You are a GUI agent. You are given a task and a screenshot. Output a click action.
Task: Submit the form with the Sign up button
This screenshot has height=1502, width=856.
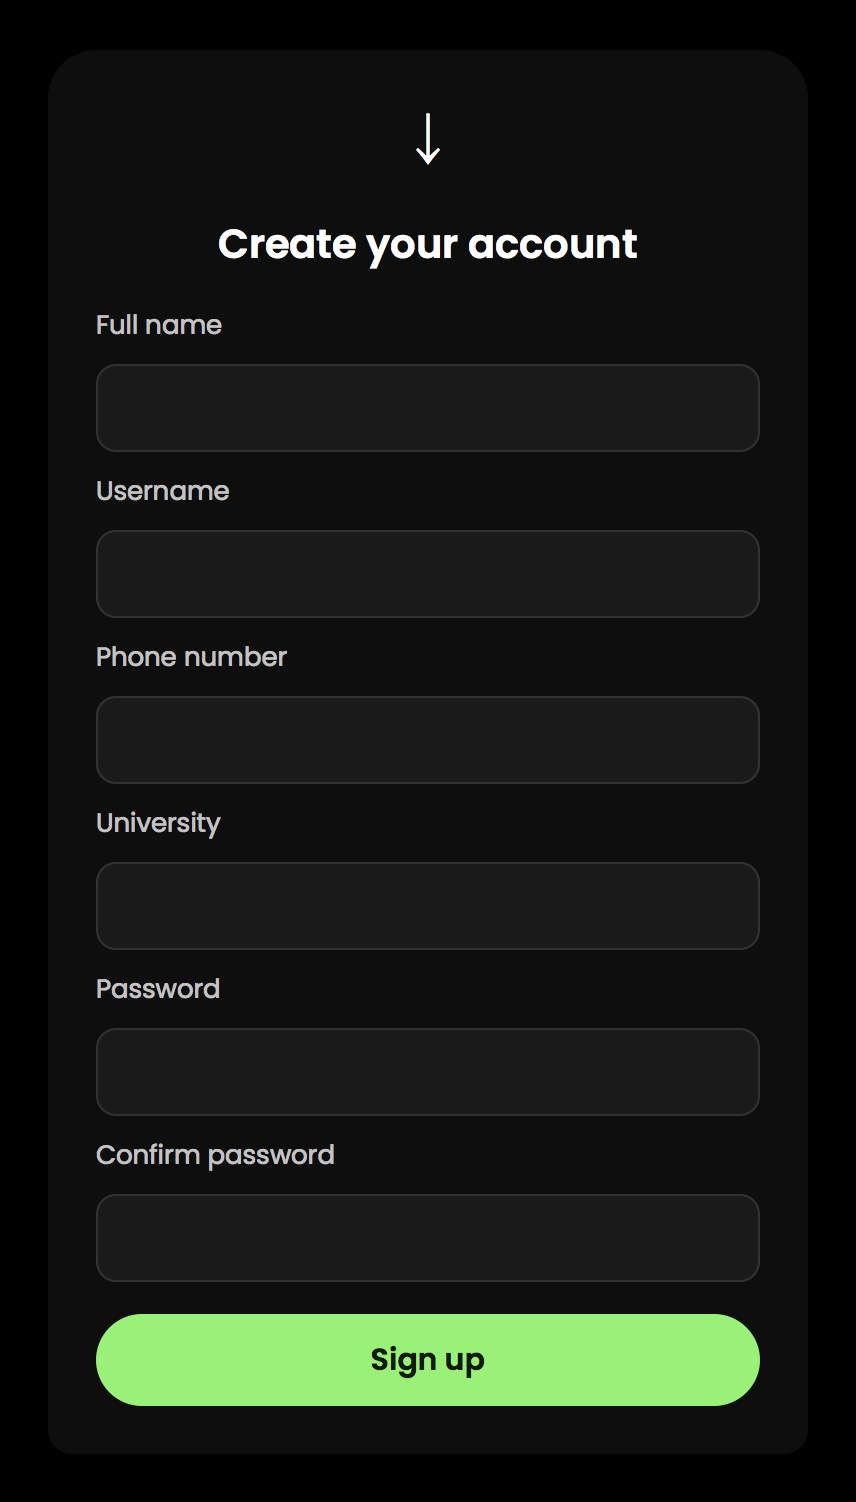tap(428, 1360)
